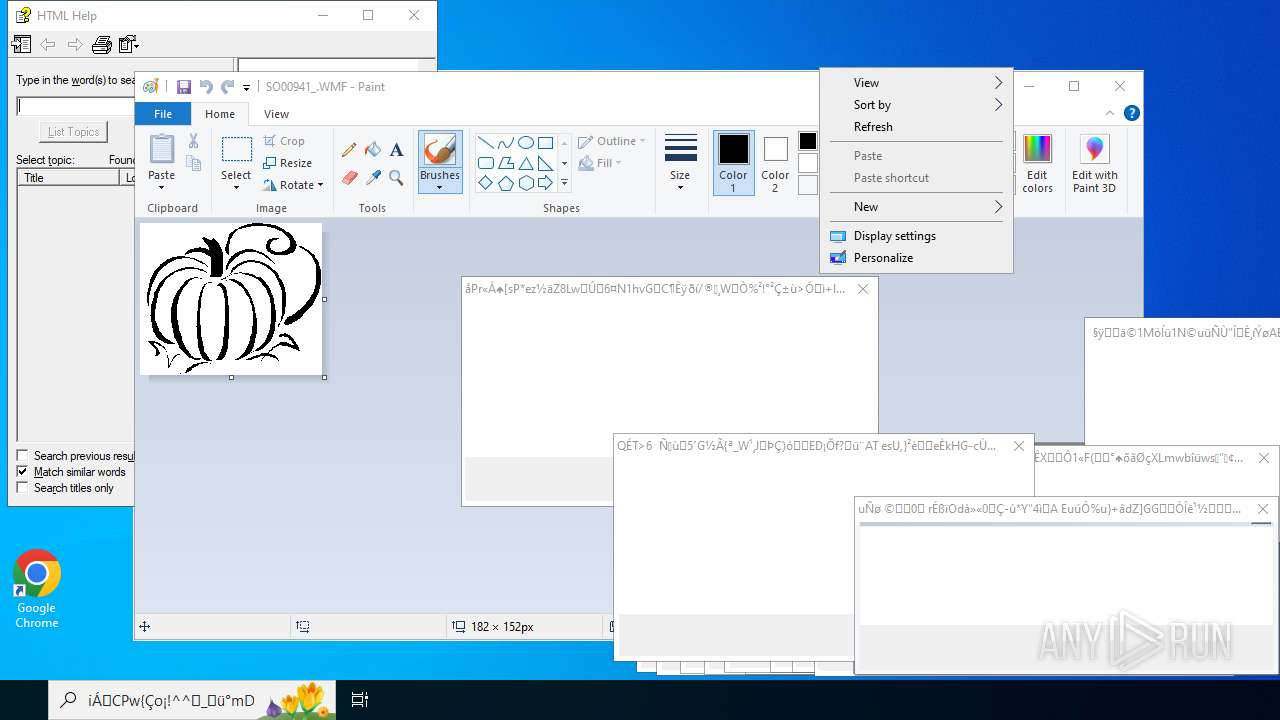1280x720 pixels.
Task: Open the Customize Quick Access Toolbar dropdown
Action: coord(247,88)
